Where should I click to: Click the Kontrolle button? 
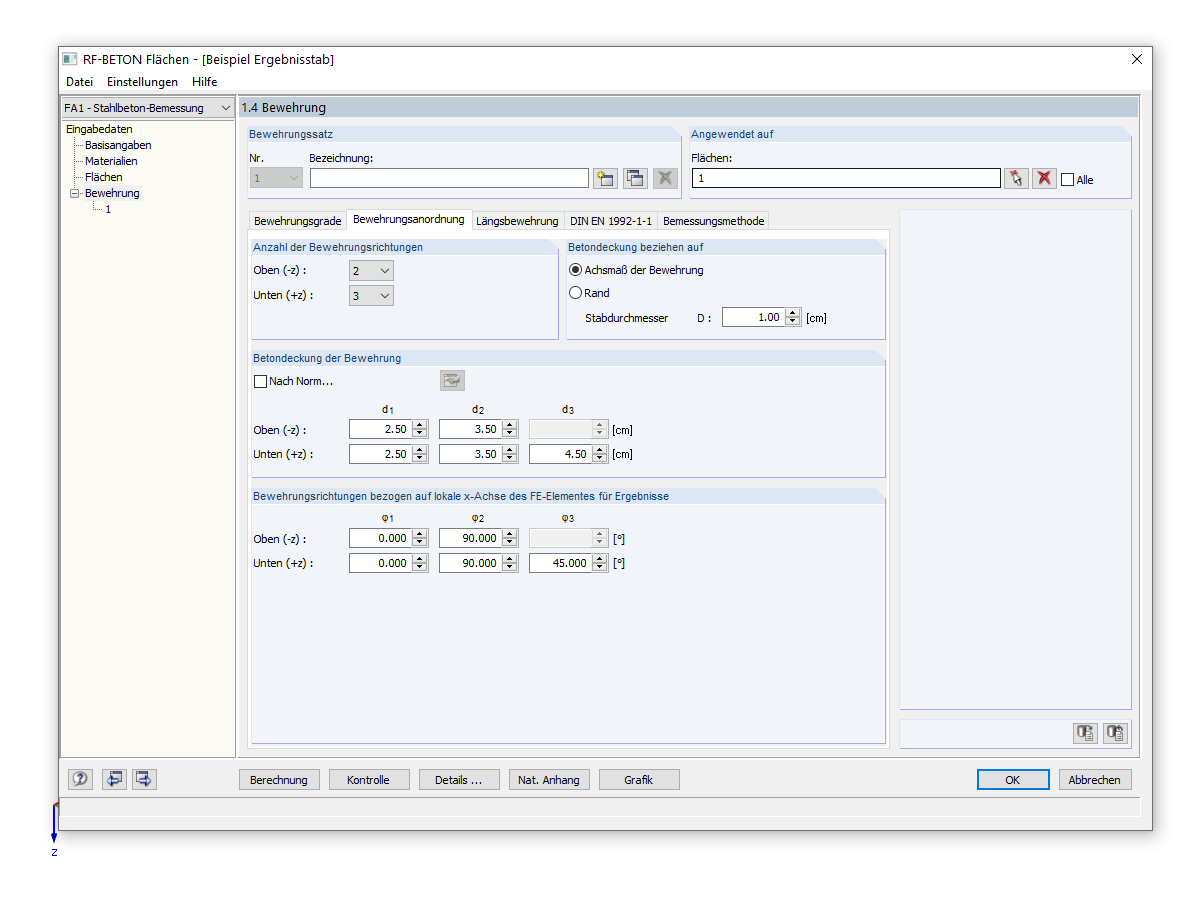tap(368, 780)
